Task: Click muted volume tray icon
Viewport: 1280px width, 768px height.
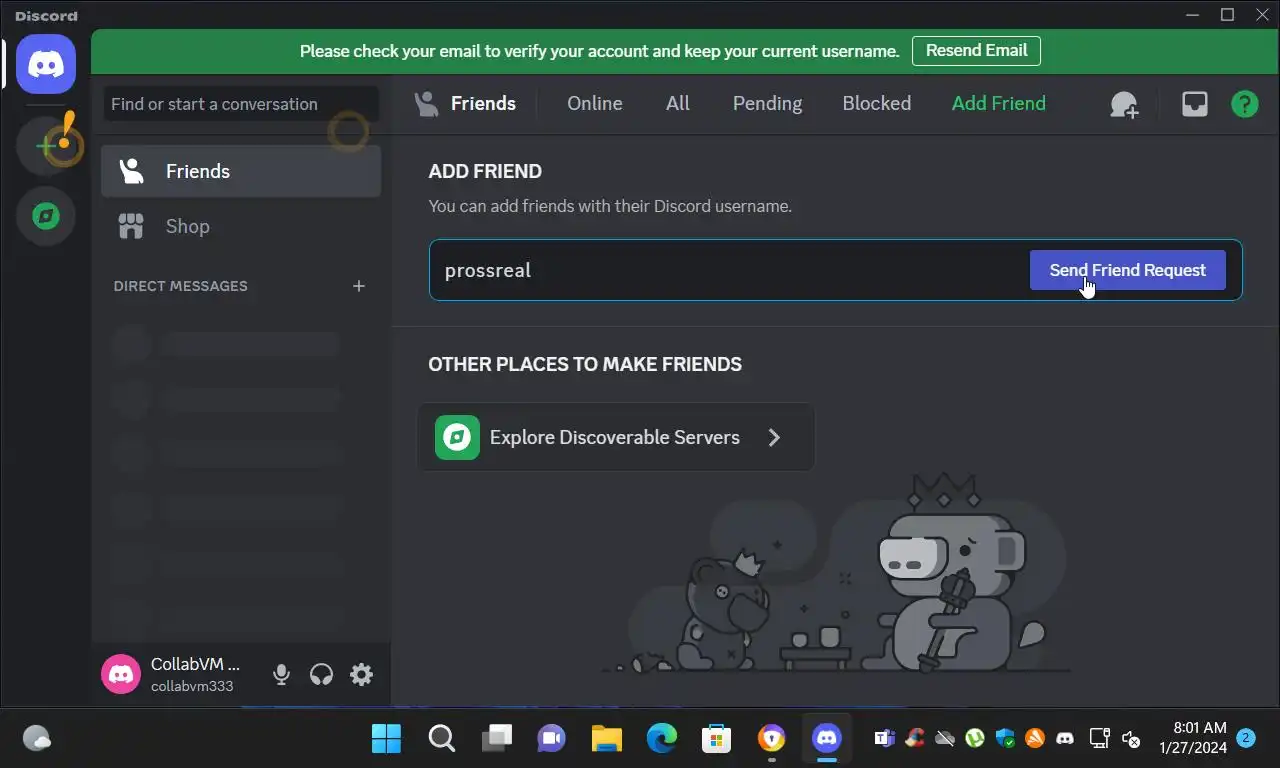Action: click(1131, 739)
